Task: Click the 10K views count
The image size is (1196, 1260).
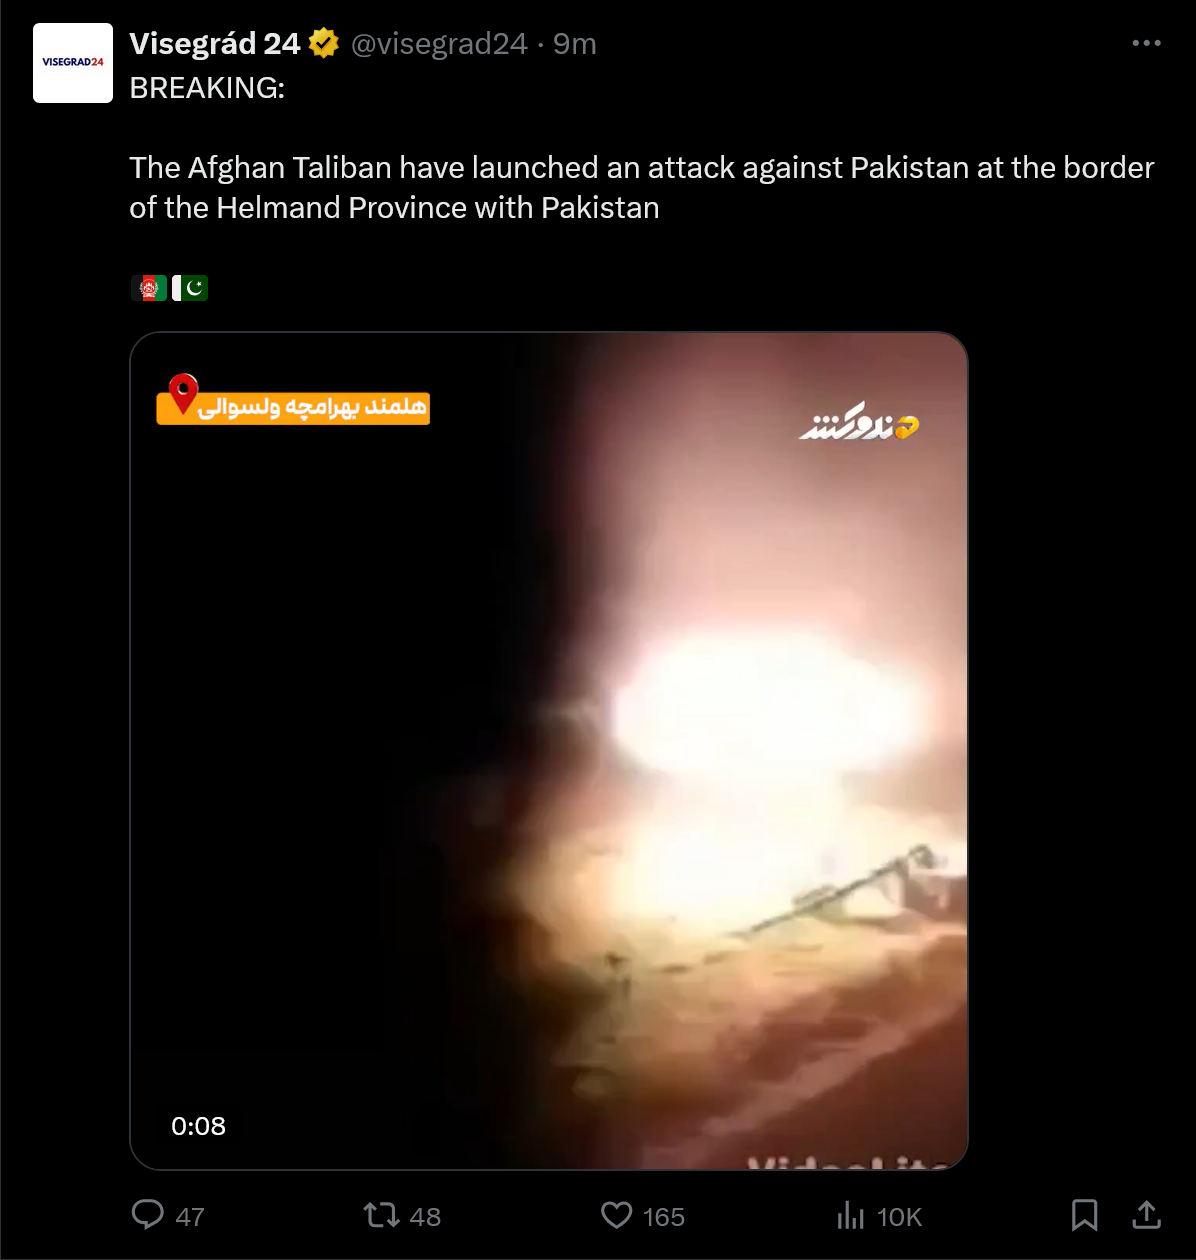Action: pos(899,1217)
